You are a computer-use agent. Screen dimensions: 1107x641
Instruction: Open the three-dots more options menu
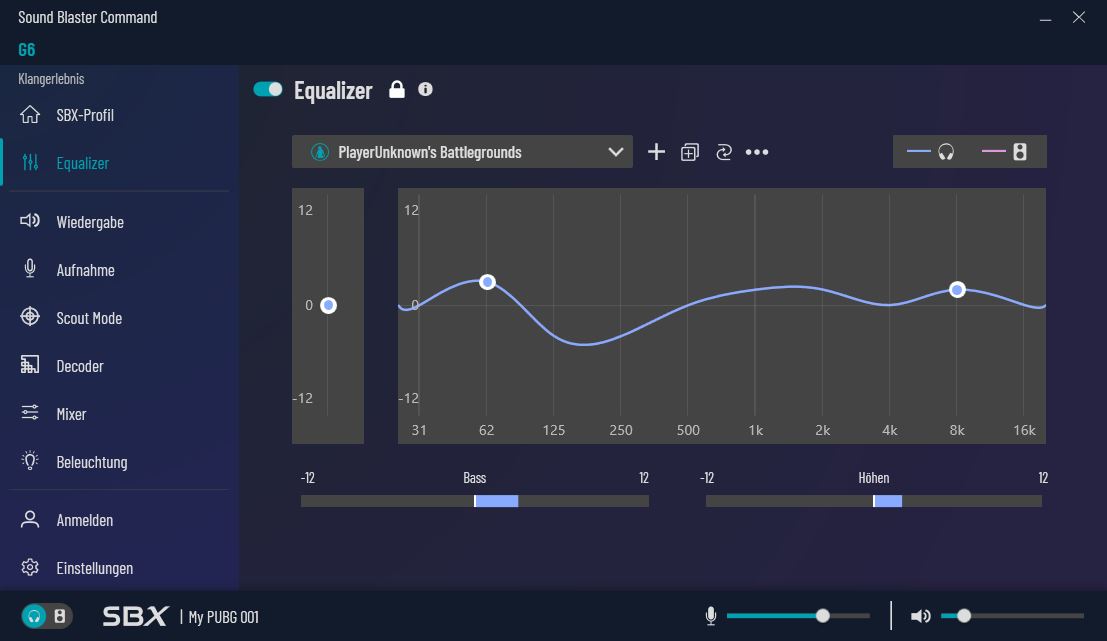point(757,152)
